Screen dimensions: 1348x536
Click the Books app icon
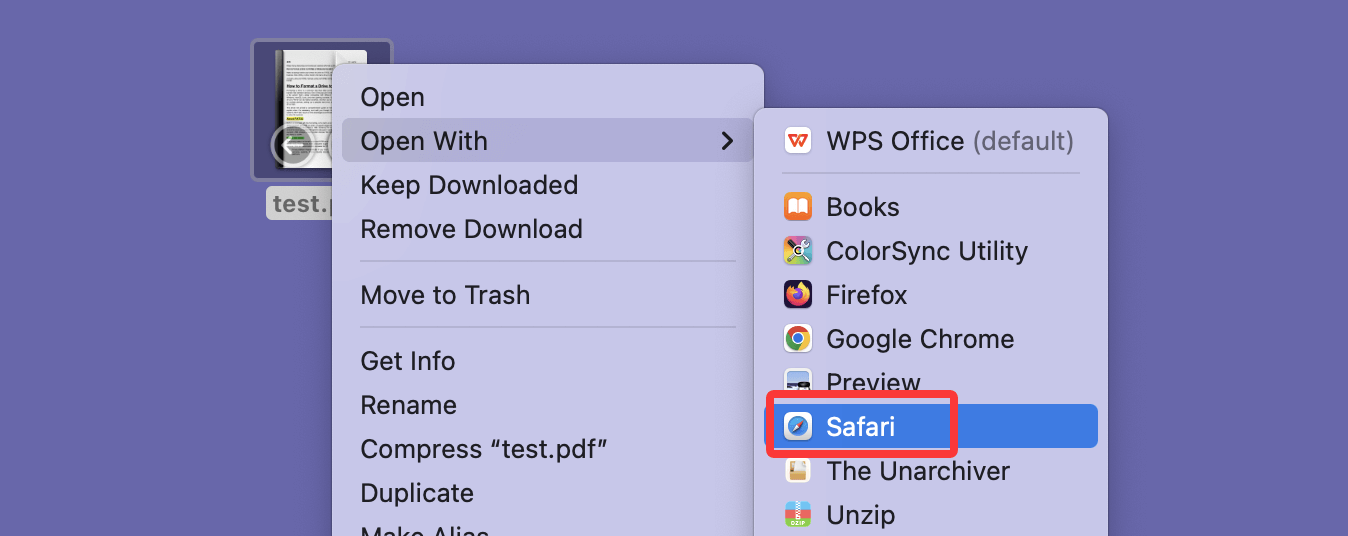tap(798, 207)
